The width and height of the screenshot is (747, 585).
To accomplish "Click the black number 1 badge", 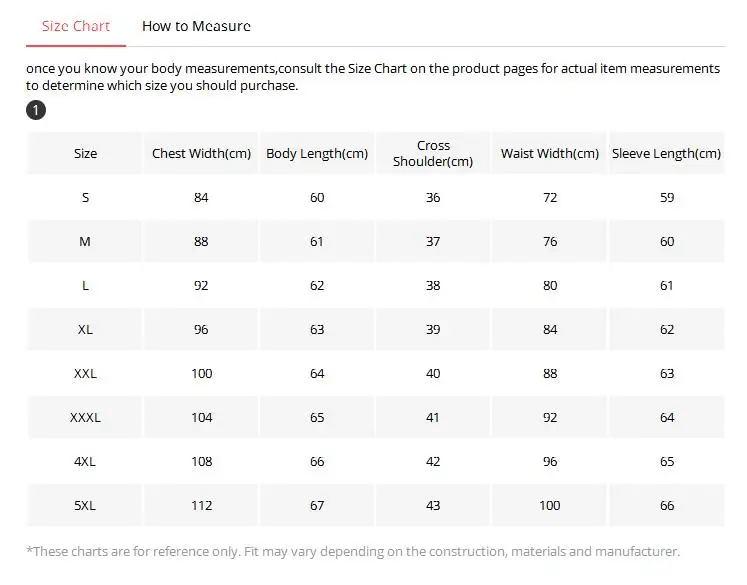I will tap(36, 110).
